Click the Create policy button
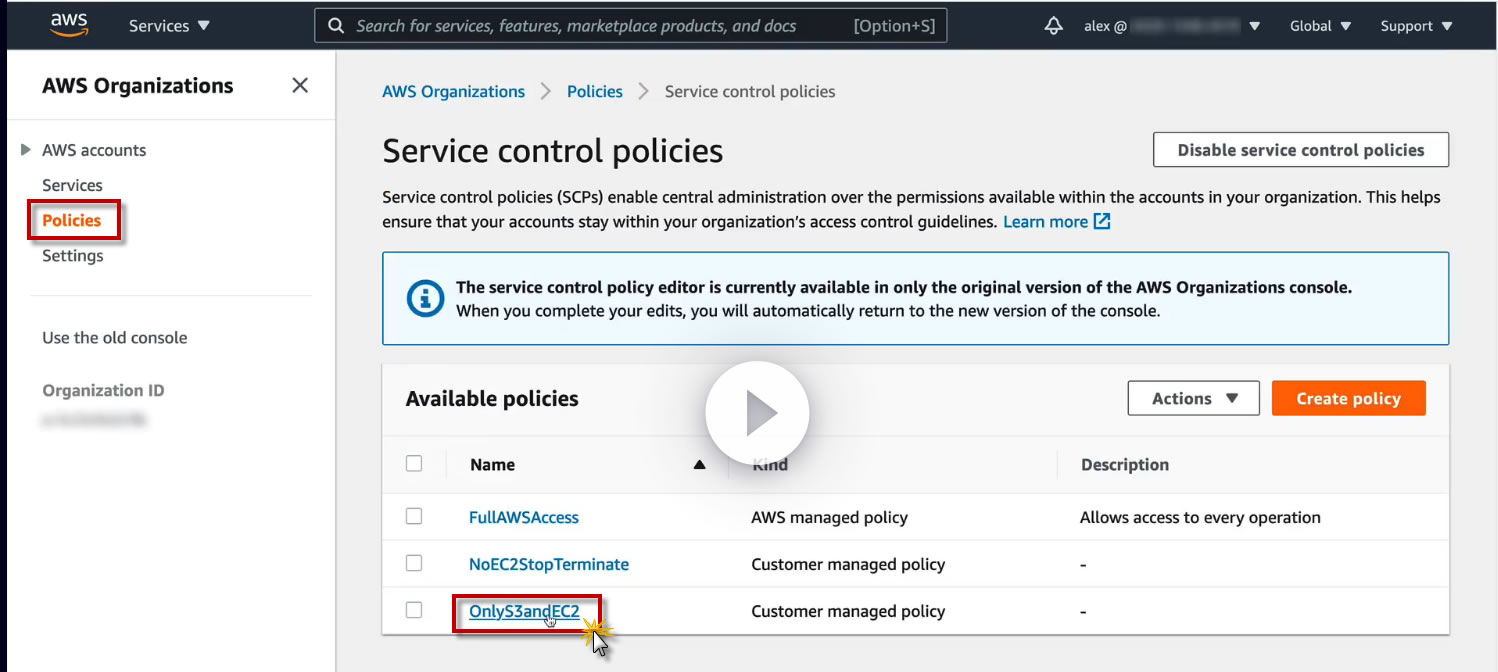 tap(1348, 398)
